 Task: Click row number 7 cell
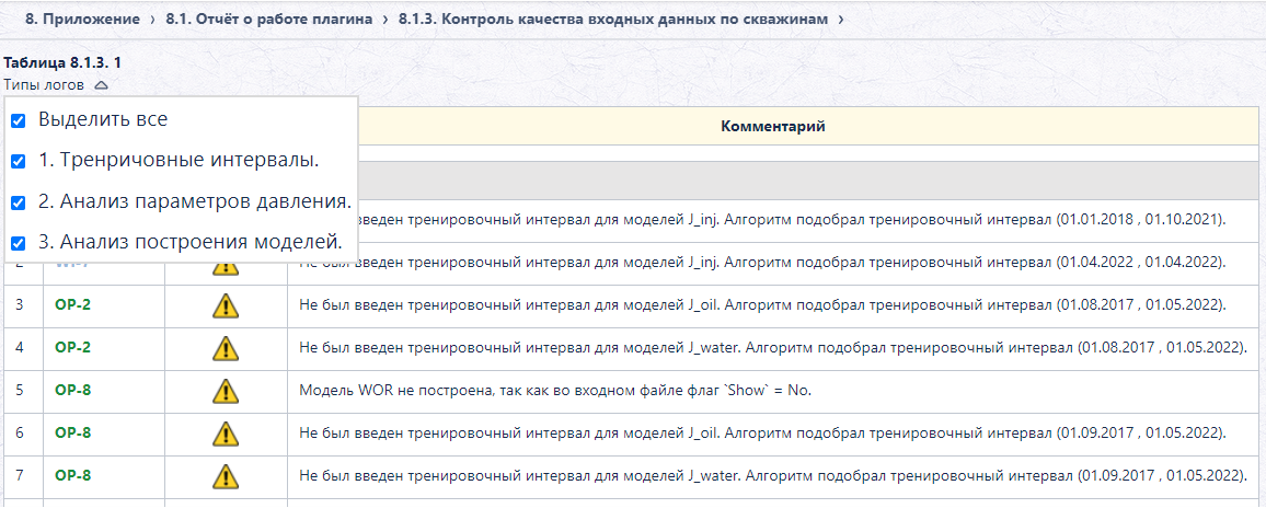click(x=22, y=477)
